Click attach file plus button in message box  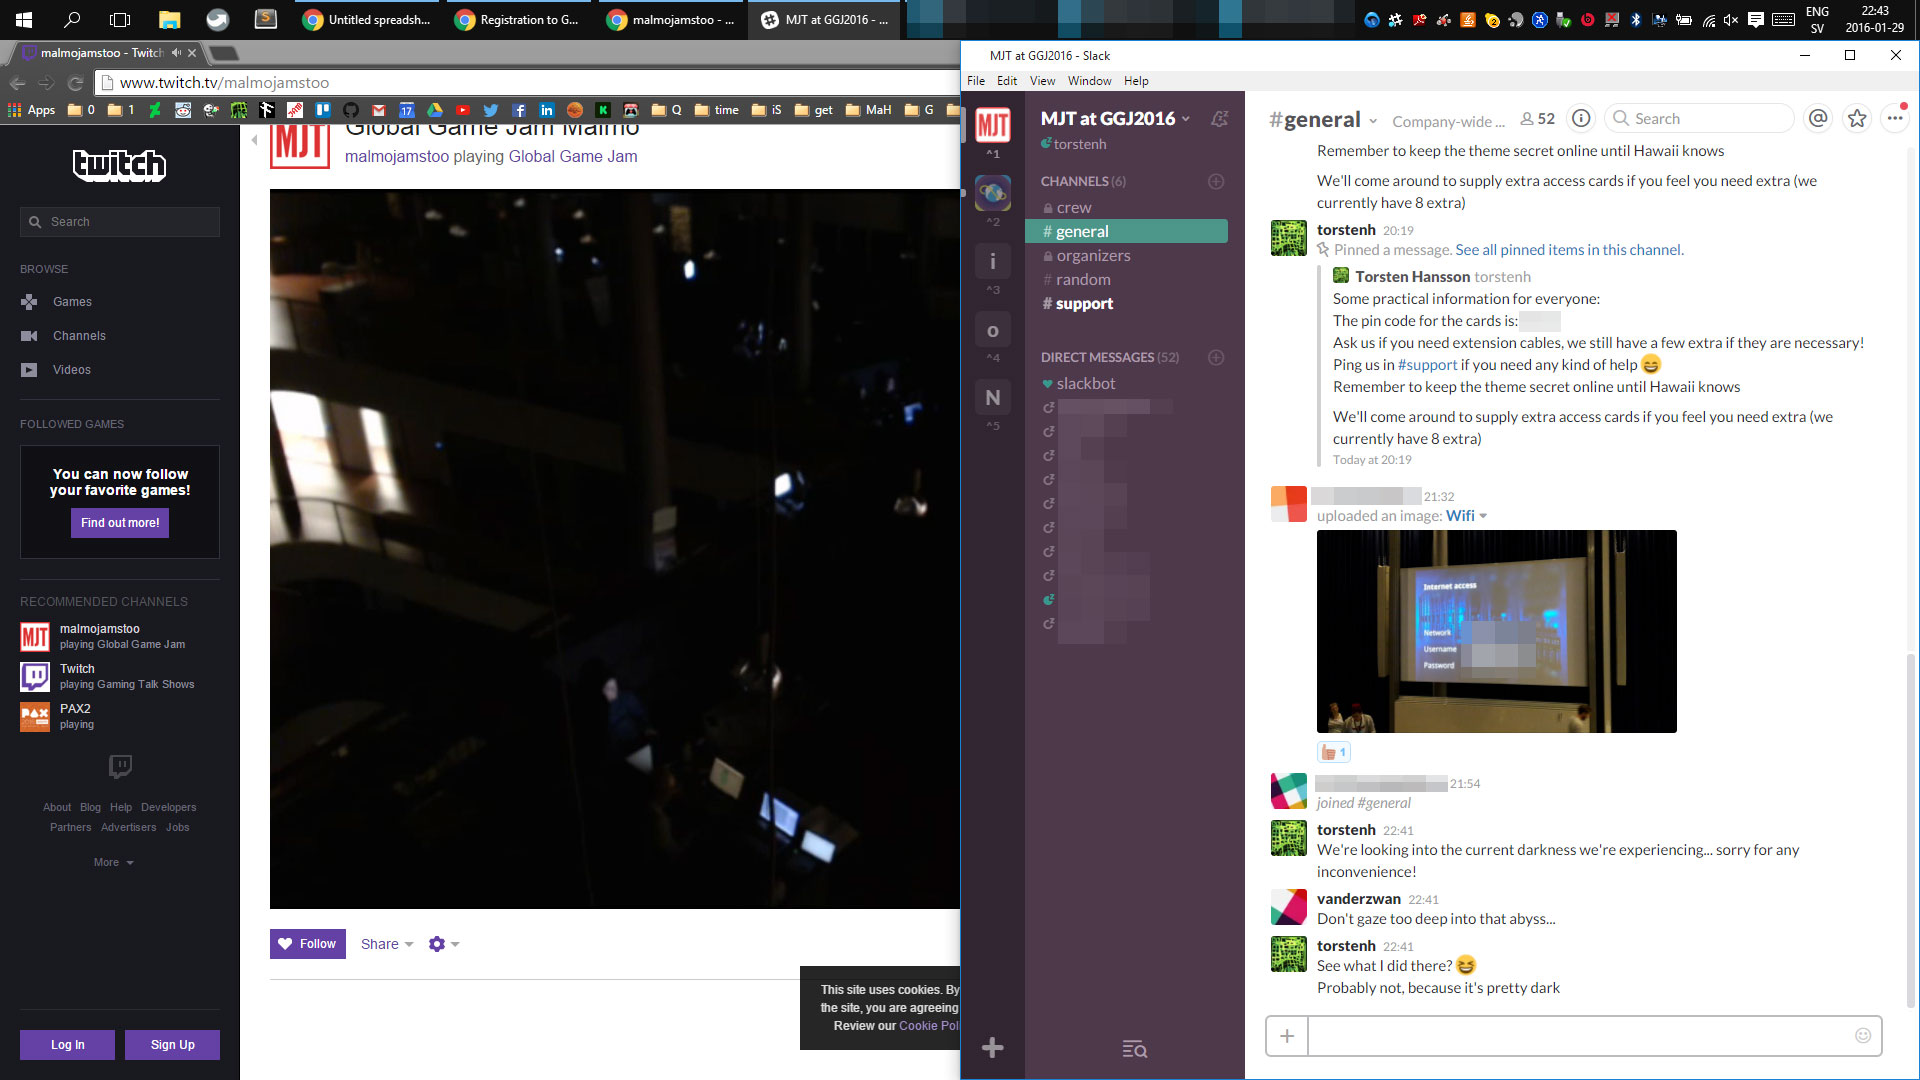(x=1287, y=1036)
